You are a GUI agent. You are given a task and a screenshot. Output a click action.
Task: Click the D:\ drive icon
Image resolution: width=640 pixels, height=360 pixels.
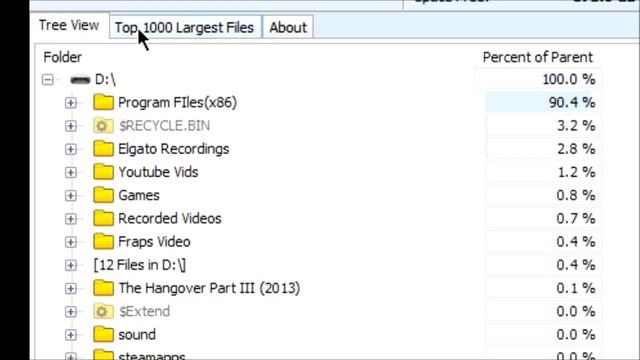80,80
